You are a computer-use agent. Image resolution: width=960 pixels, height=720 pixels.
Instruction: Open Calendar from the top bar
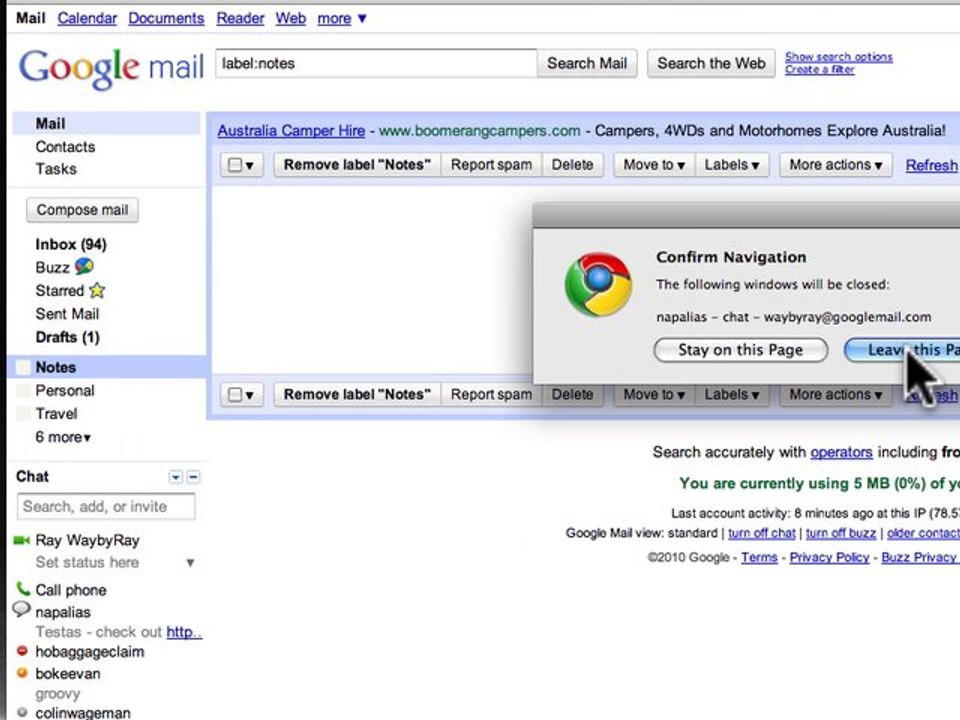click(87, 18)
